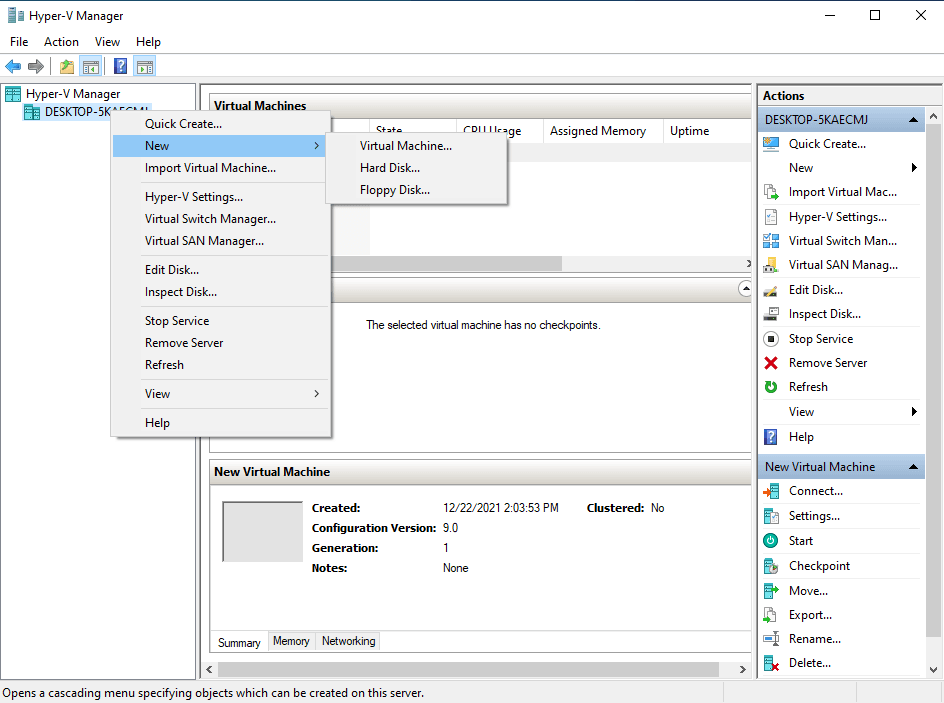Click the Move icon in Actions pane
The width and height of the screenshot is (944, 703).
771,591
